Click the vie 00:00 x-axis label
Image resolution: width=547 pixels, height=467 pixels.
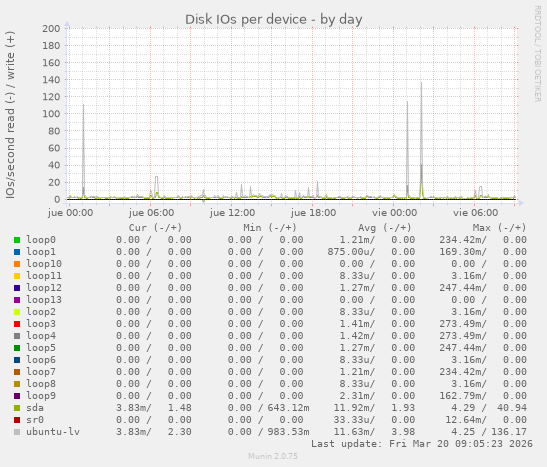(x=395, y=213)
